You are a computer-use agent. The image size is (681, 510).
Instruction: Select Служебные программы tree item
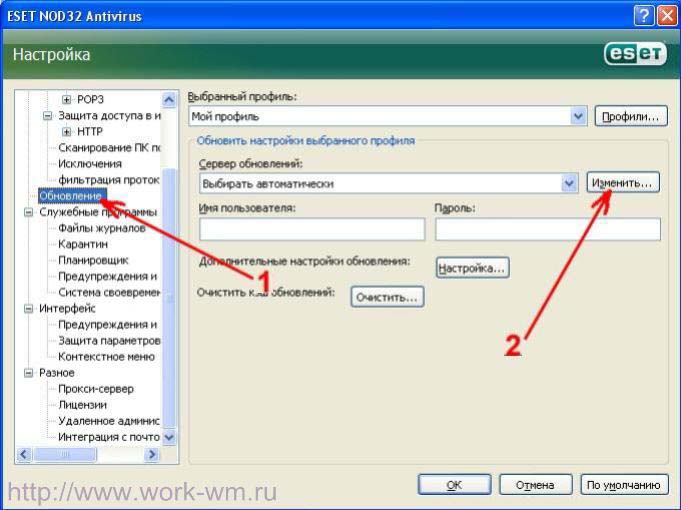(98, 212)
